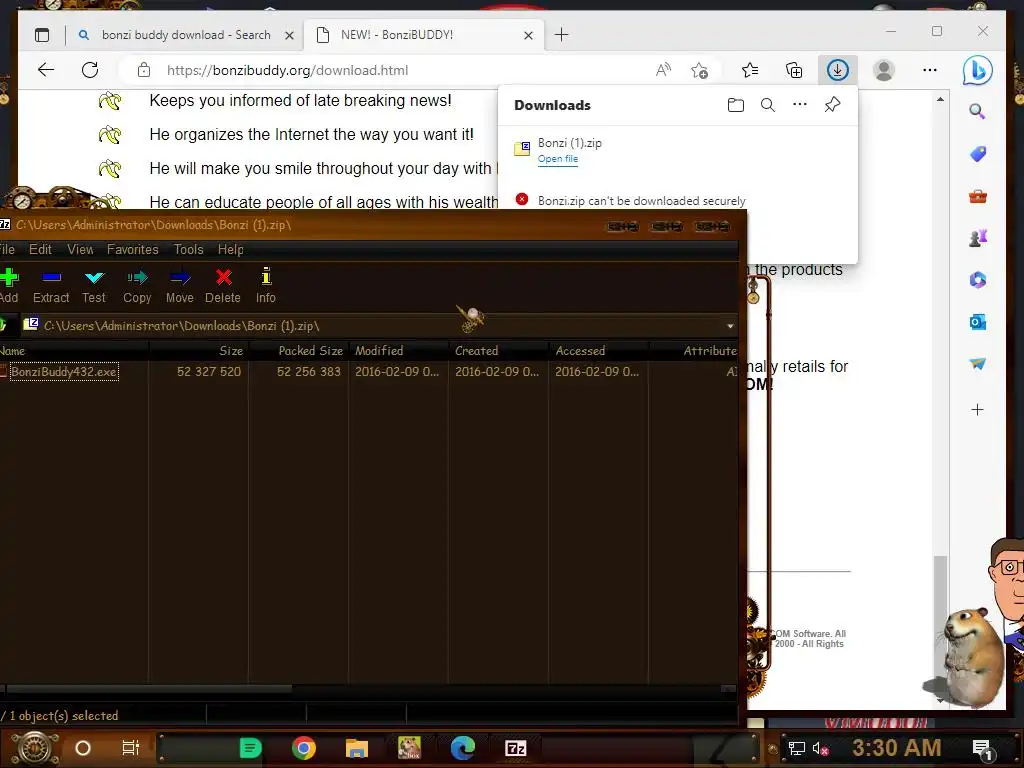1024x768 pixels.
Task: Click the Edge sidebar games chess icon
Action: tap(978, 238)
